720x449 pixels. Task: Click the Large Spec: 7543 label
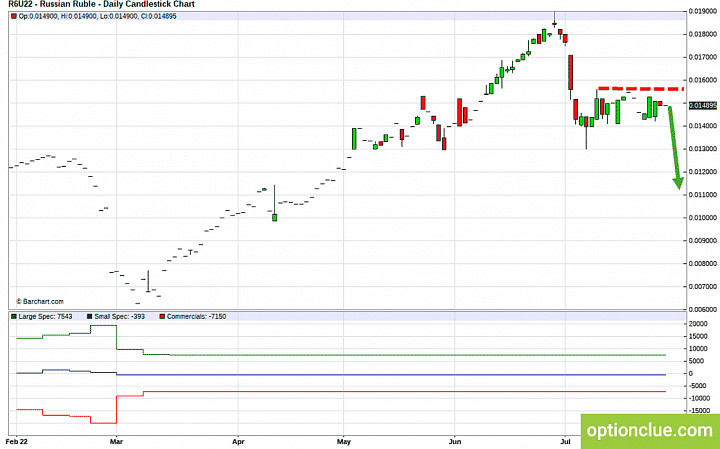pyautogui.click(x=45, y=316)
